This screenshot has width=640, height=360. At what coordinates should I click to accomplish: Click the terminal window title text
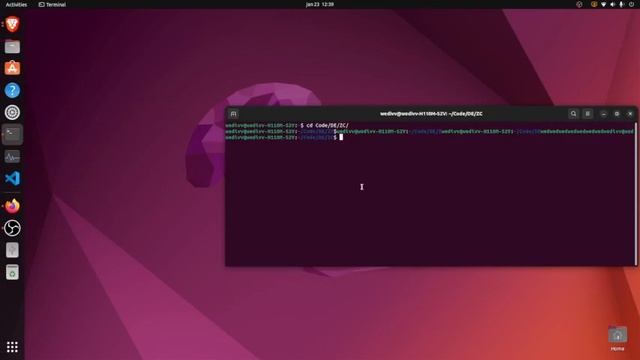tap(431, 114)
